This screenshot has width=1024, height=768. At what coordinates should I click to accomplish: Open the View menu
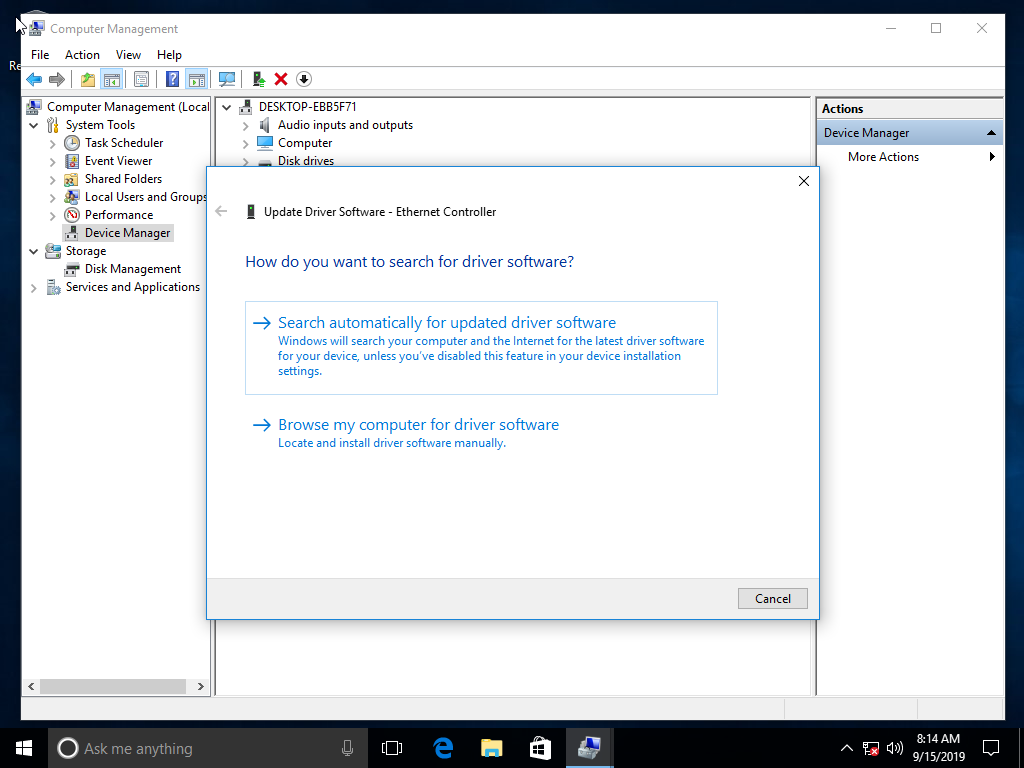(128, 55)
